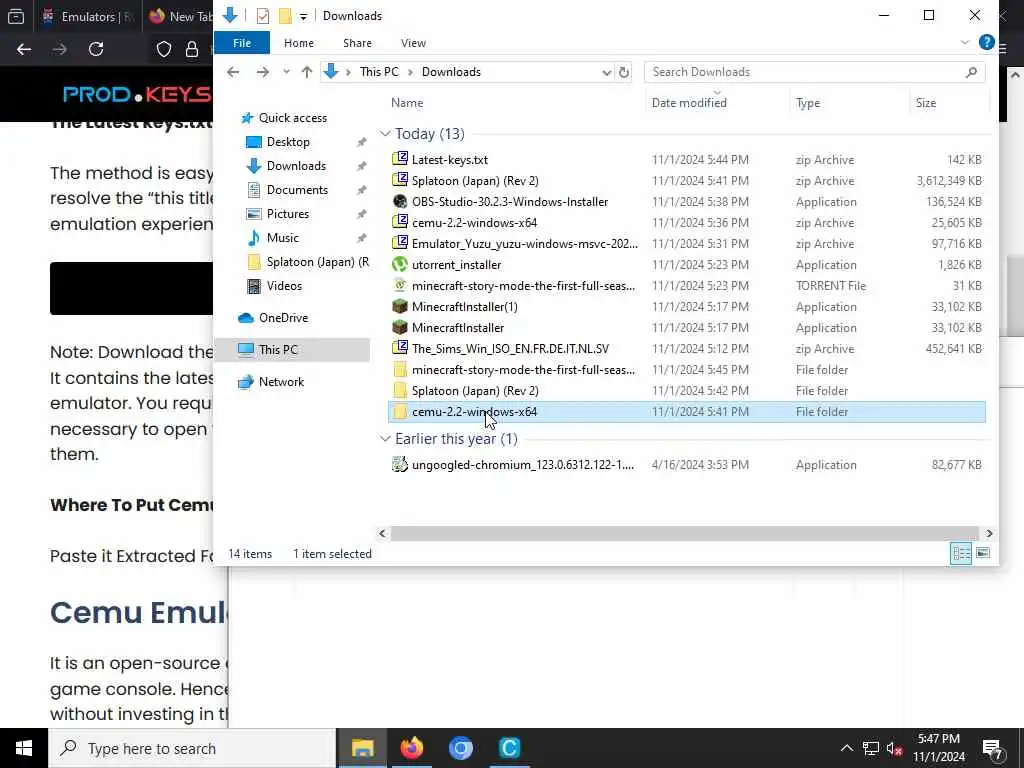Open the Quick Access Toolbar customize dropdown
Viewport: 1024px width, 768px height.
click(x=303, y=16)
